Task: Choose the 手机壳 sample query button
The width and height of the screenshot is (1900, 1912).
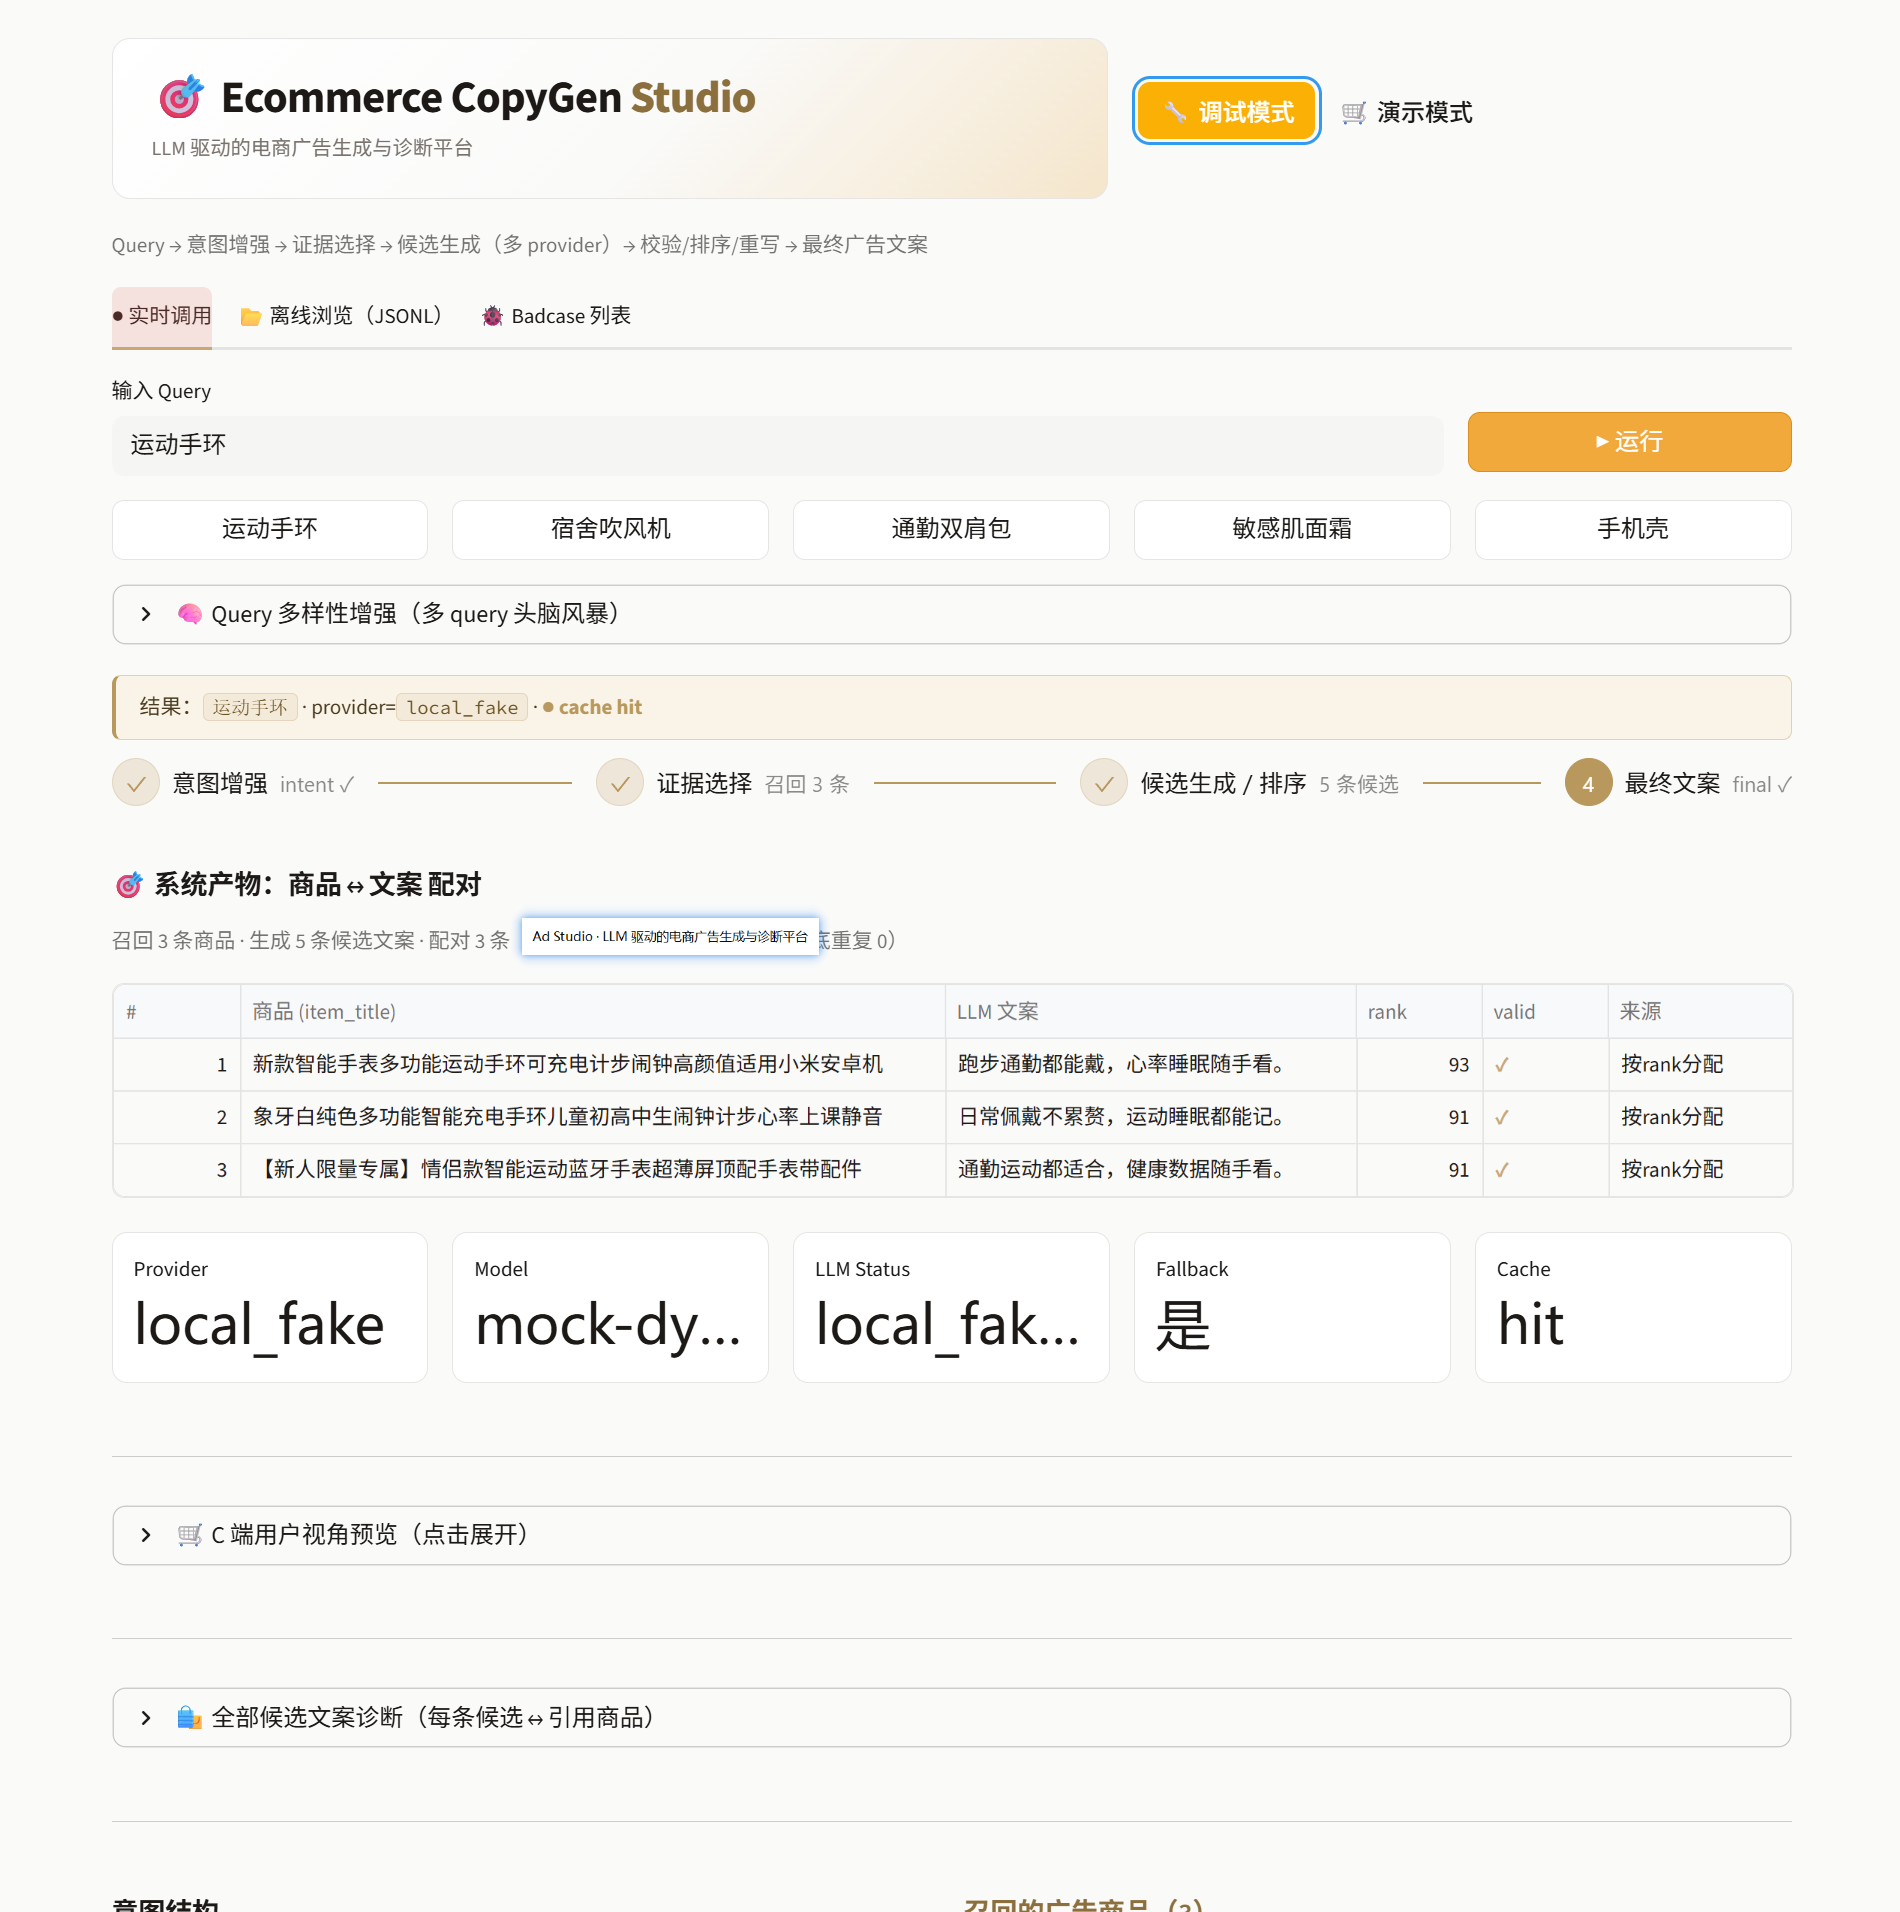Action: 1633,529
